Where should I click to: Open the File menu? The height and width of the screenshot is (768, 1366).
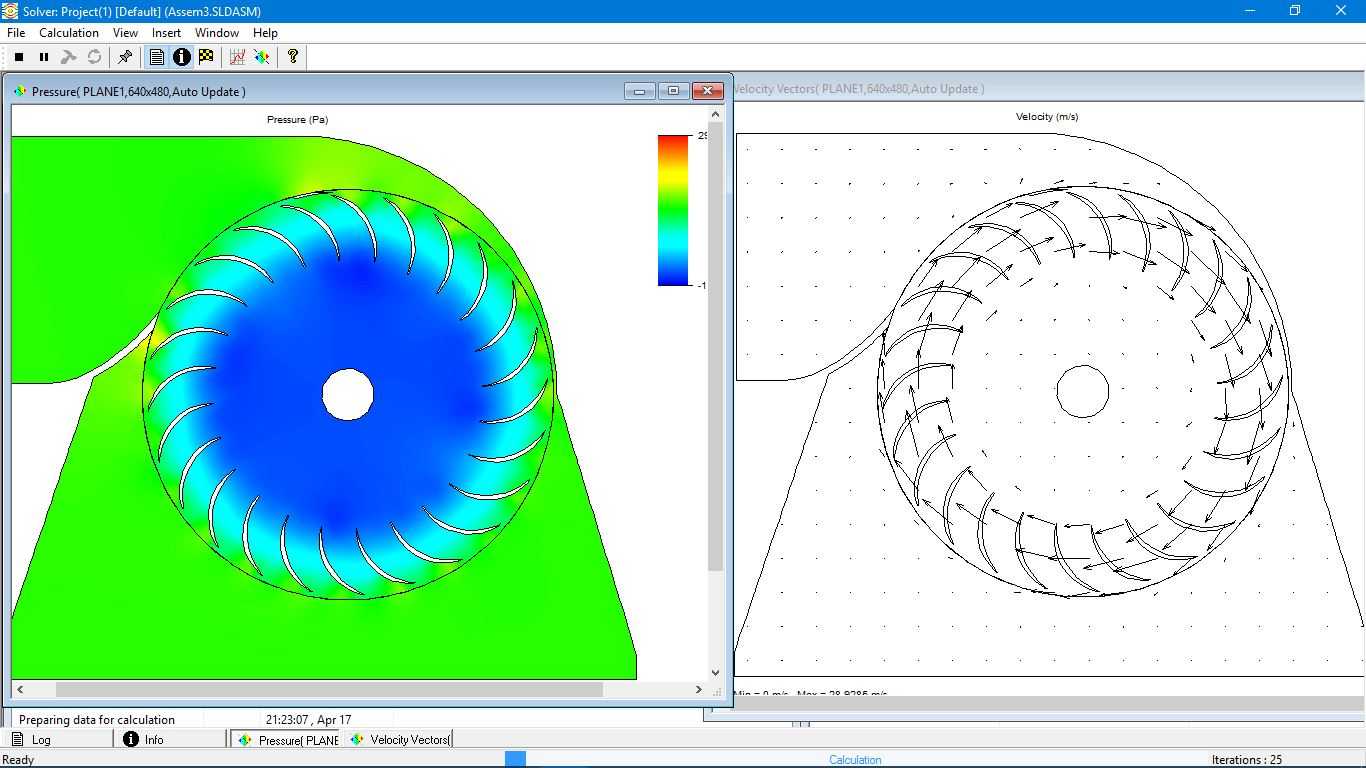pos(16,33)
